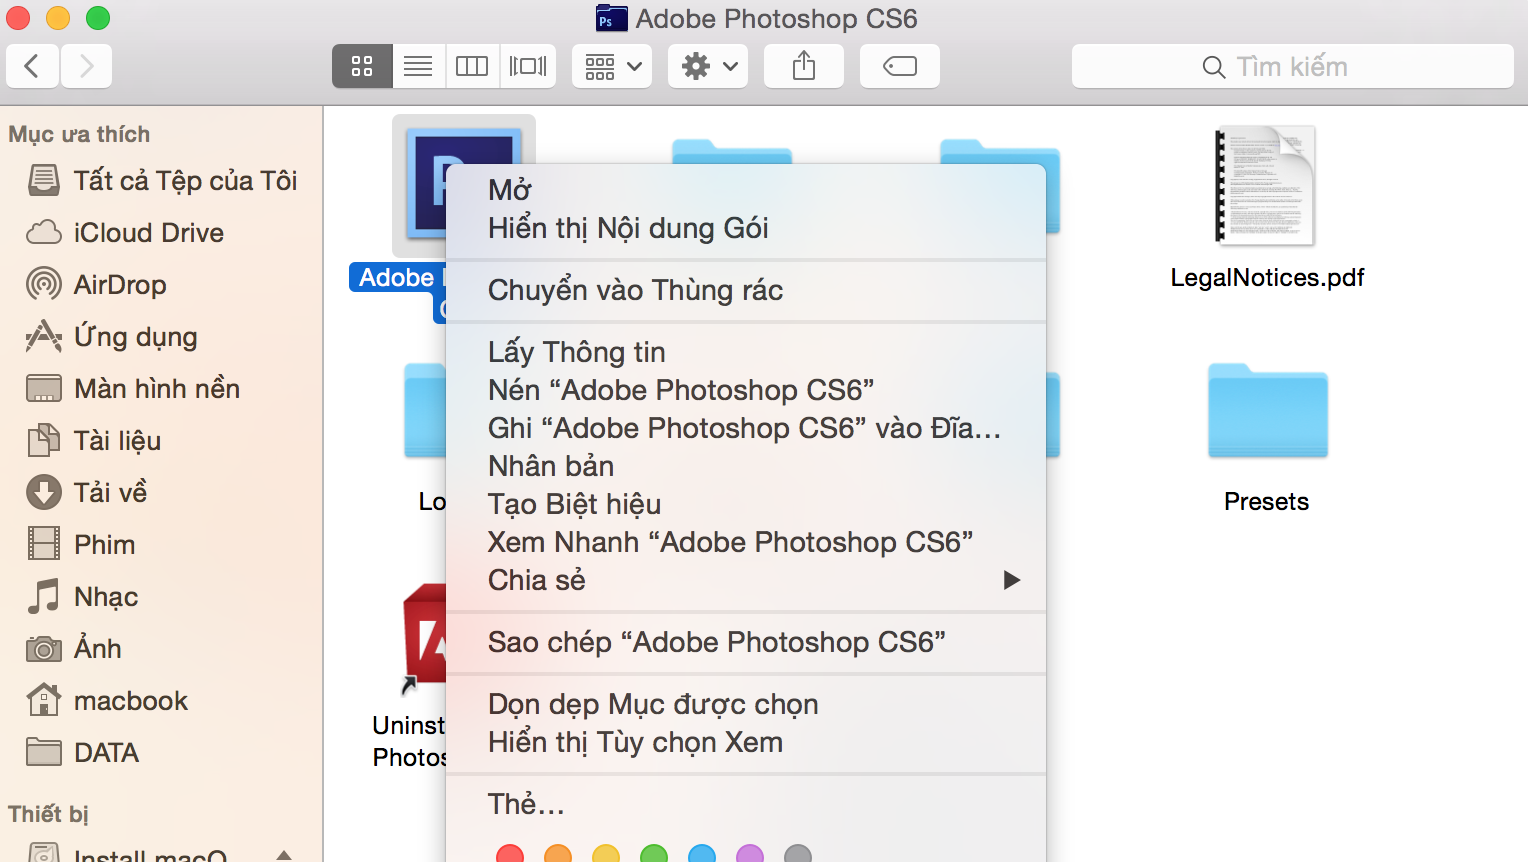Click the edit tags toolbar button
The height and width of the screenshot is (862, 1528).
click(x=900, y=66)
